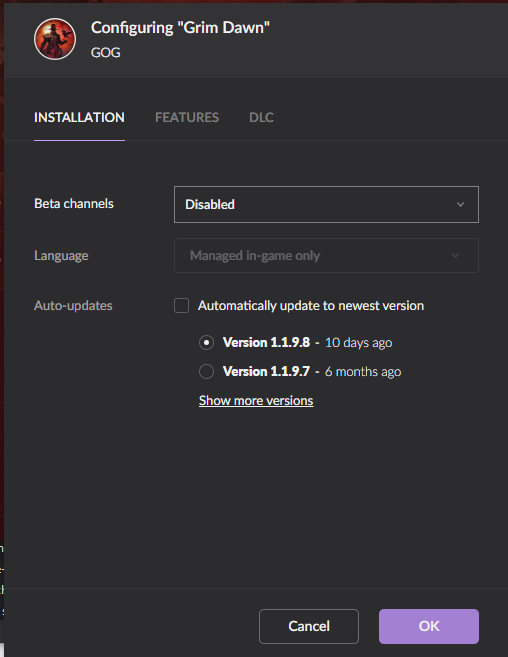Image resolution: width=508 pixels, height=657 pixels.
Task: Switch to the DLC tab
Action: click(x=261, y=117)
